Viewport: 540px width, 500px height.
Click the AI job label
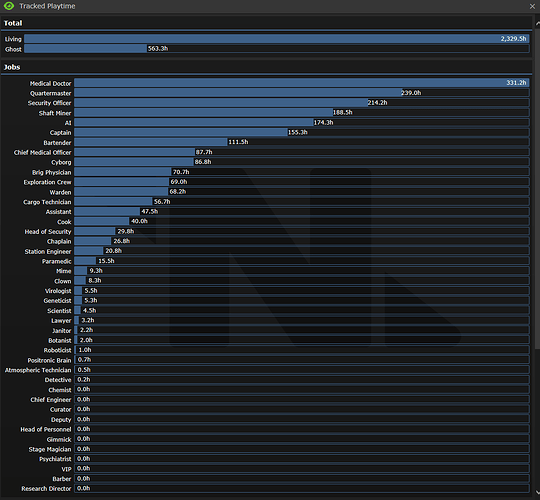click(68, 123)
